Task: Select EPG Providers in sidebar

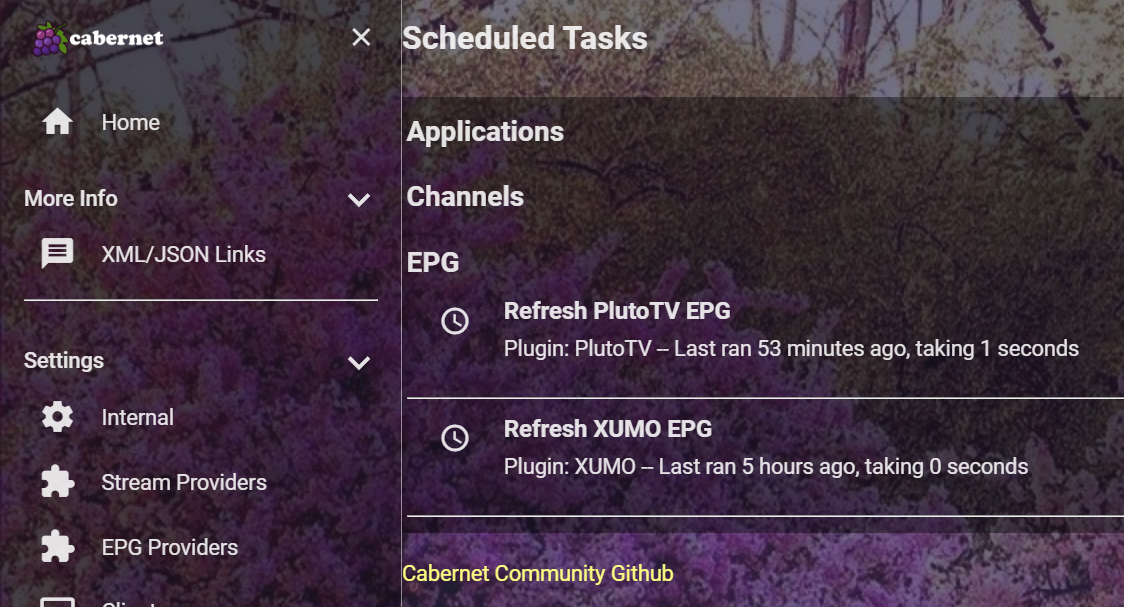Action: pos(170,547)
